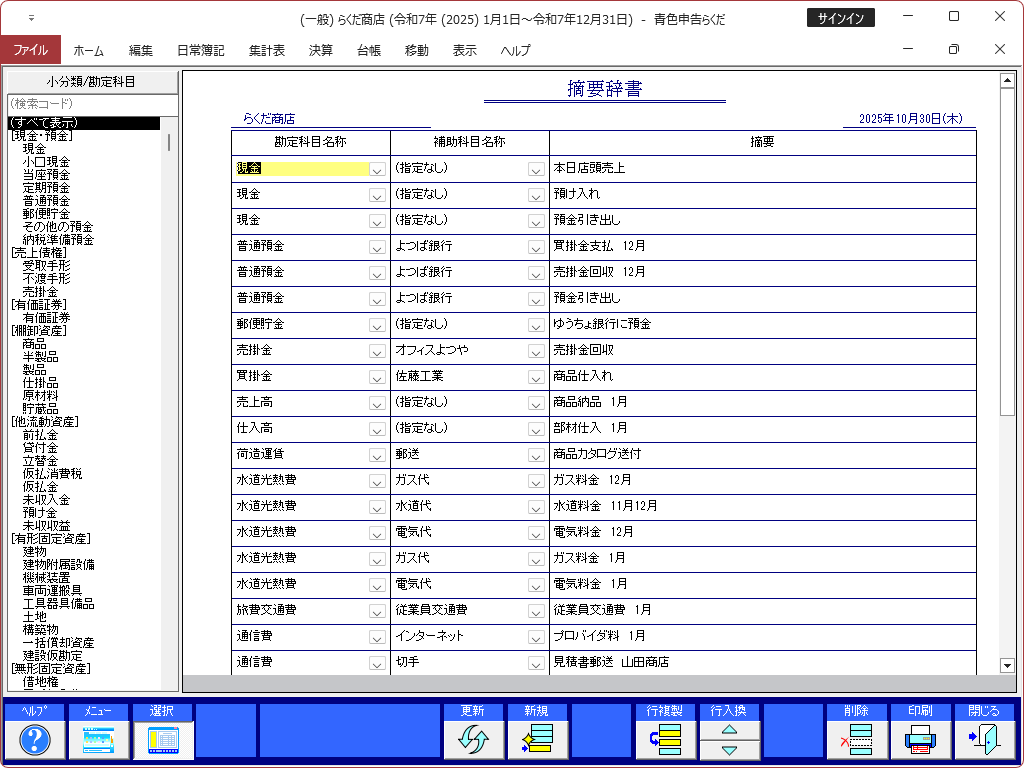Close screen with 閉じる door icon
1024x768 pixels.
click(984, 739)
